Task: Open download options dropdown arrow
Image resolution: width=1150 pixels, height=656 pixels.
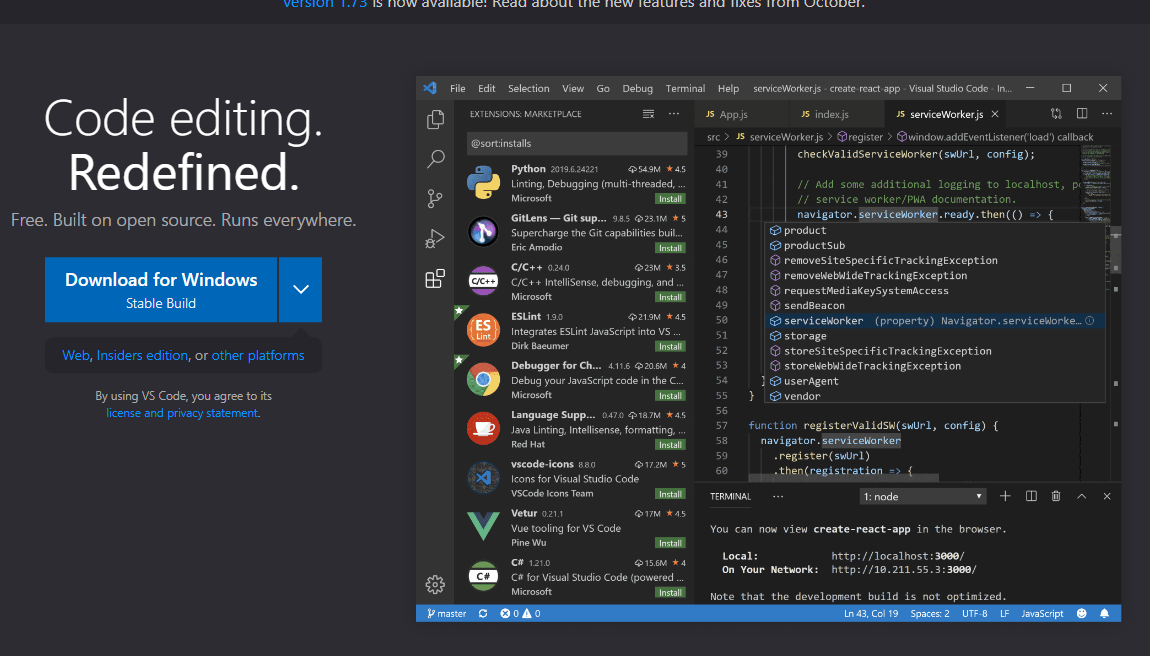Action: pyautogui.click(x=301, y=289)
